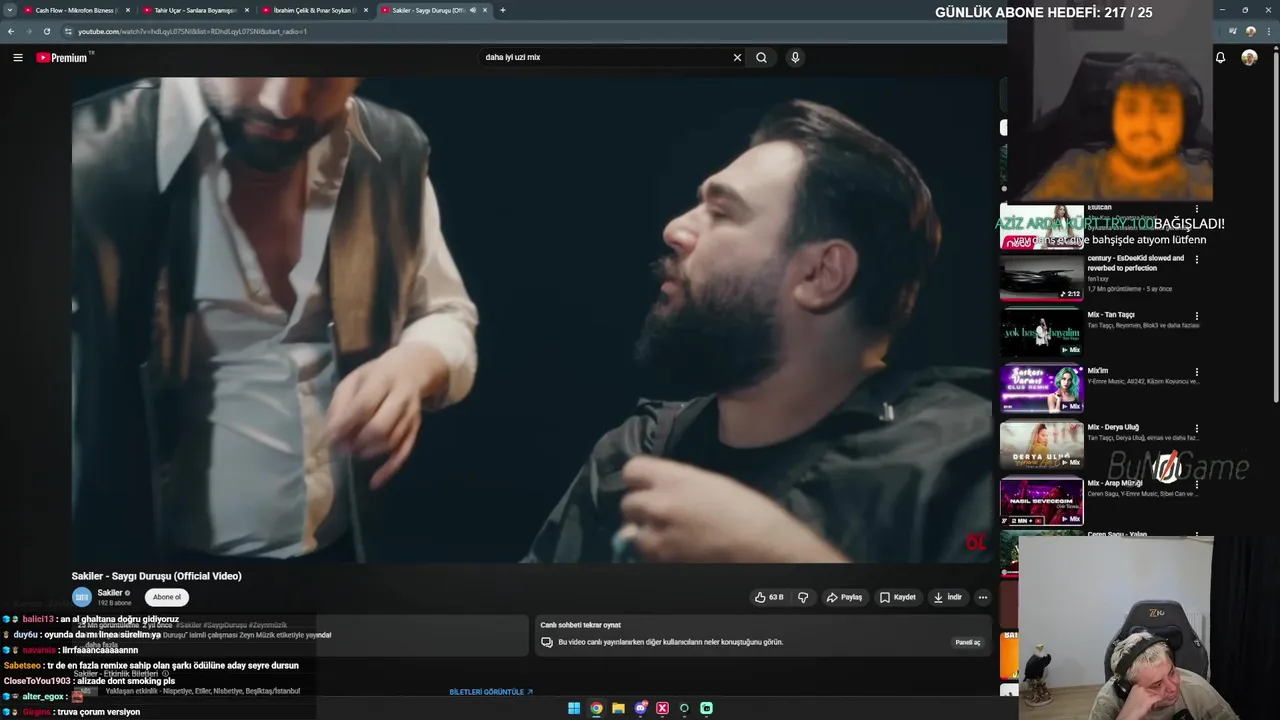Viewport: 1280px width, 720px height.
Task: Open the Mix - Tan Taşçı thumbnail
Action: (1041, 333)
